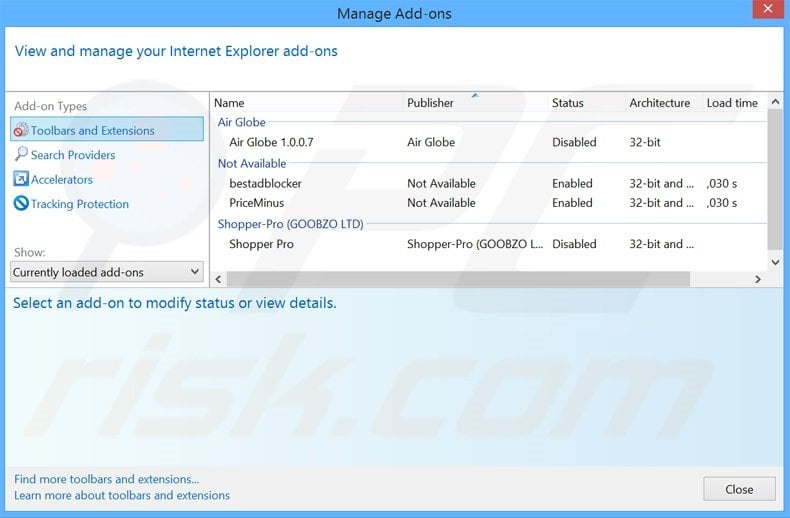
Task: Click the Search Providers magnifier icon
Action: (x=21, y=154)
